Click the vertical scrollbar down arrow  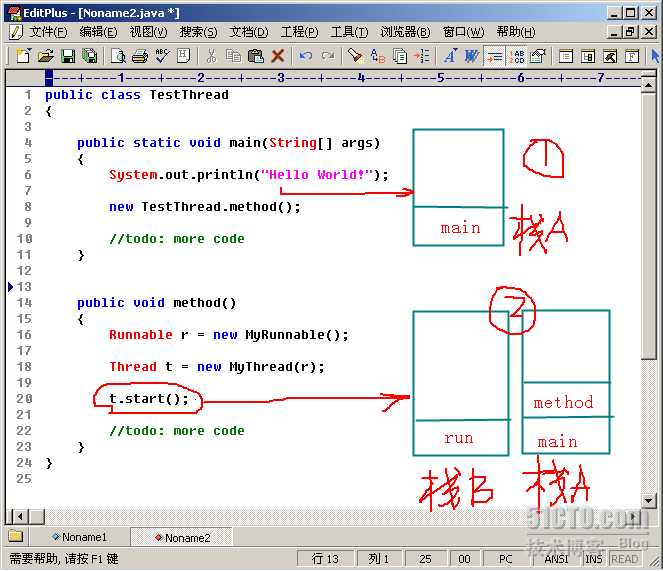point(648,501)
